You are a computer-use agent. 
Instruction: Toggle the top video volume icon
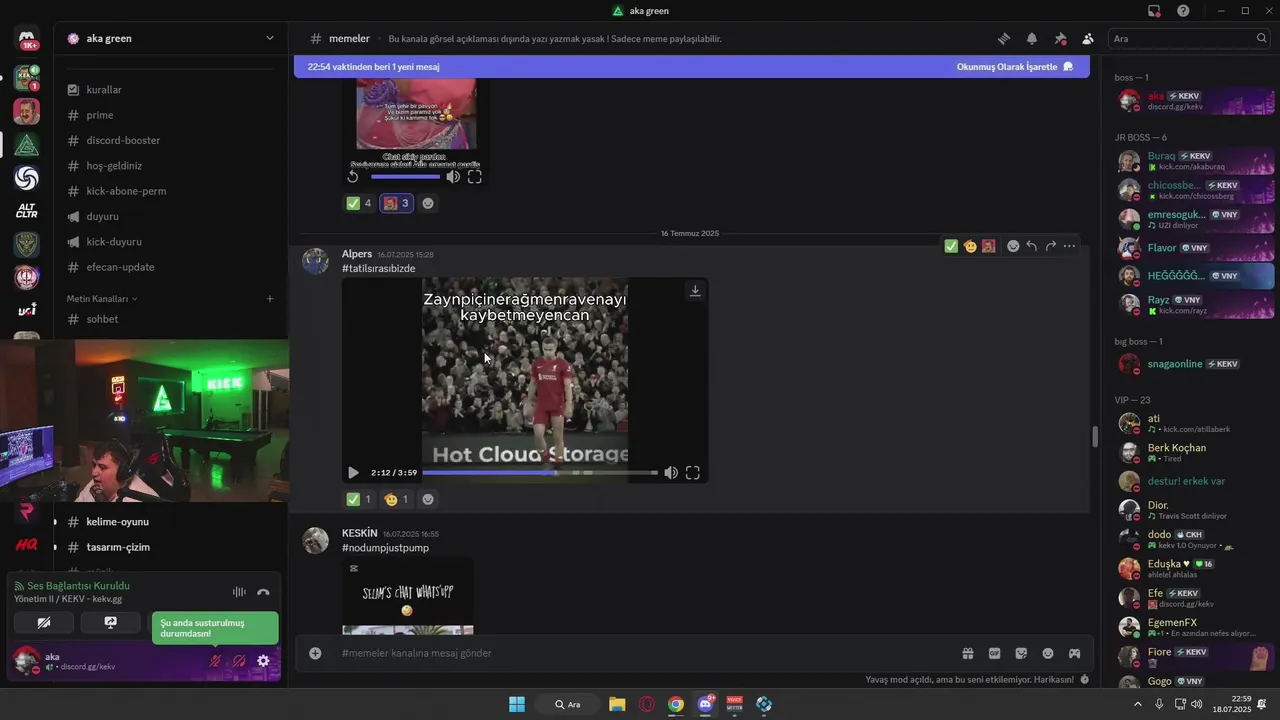[x=453, y=177]
